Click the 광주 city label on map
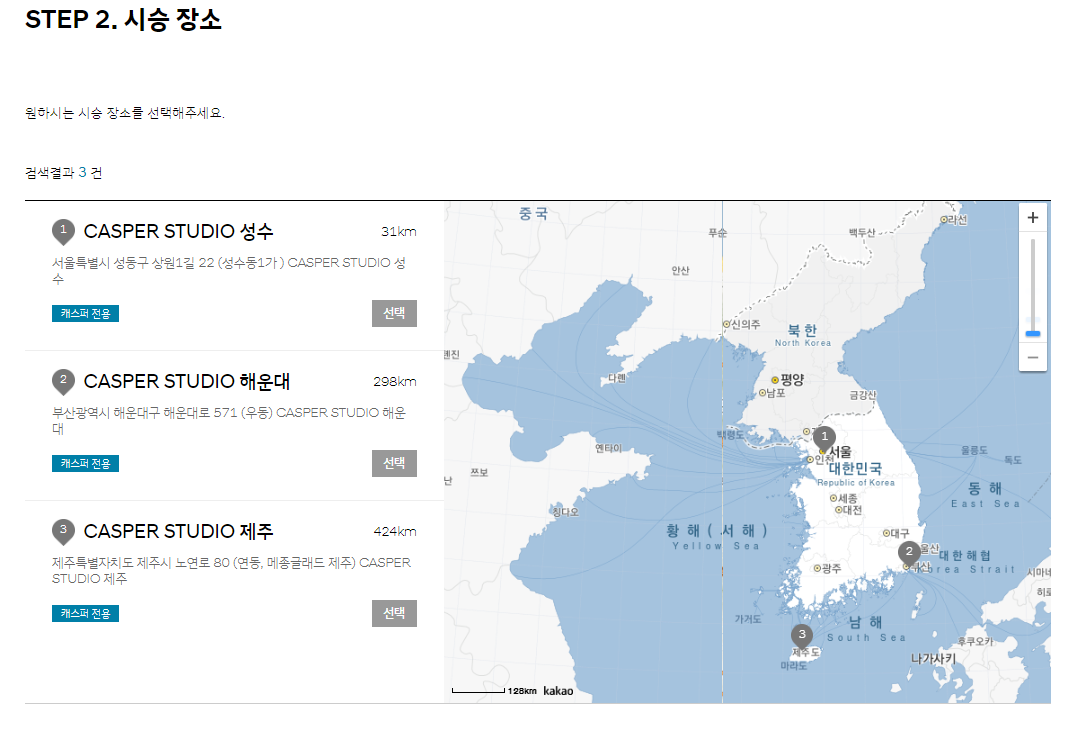This screenshot has width=1079, height=729. tap(831, 569)
